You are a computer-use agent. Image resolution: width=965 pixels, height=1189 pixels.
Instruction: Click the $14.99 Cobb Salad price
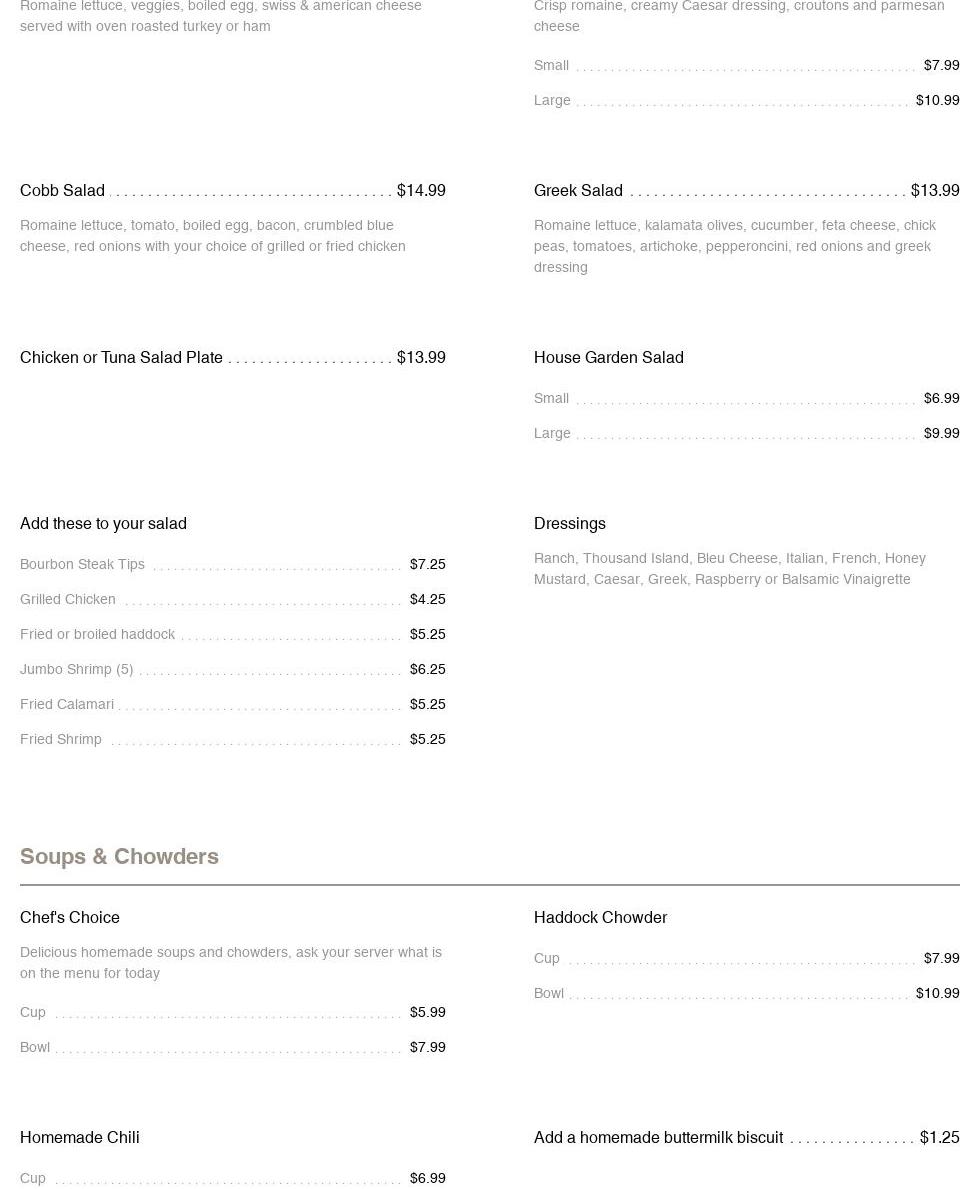point(421,190)
